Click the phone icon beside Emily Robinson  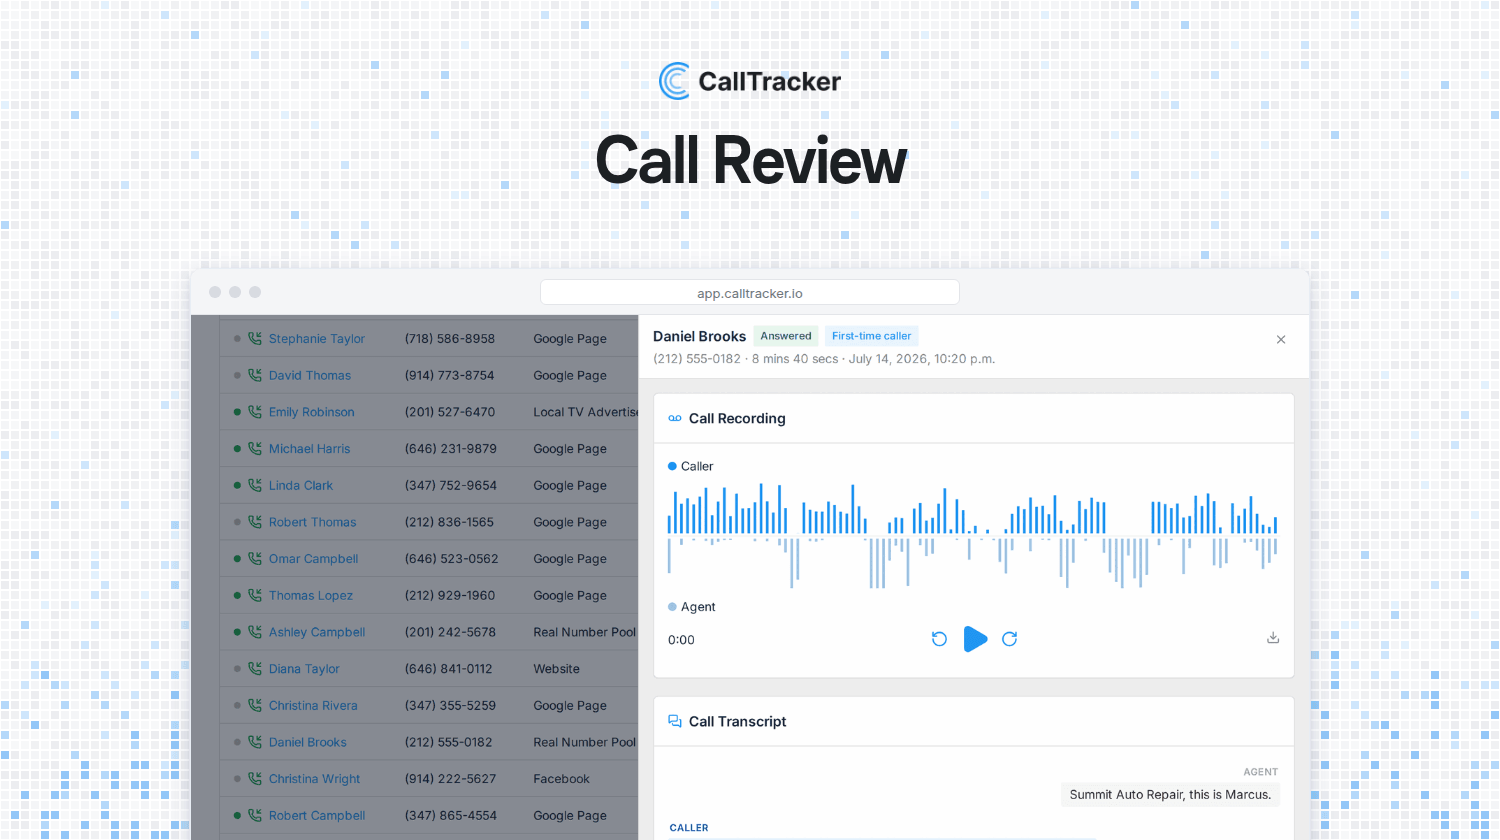[255, 412]
